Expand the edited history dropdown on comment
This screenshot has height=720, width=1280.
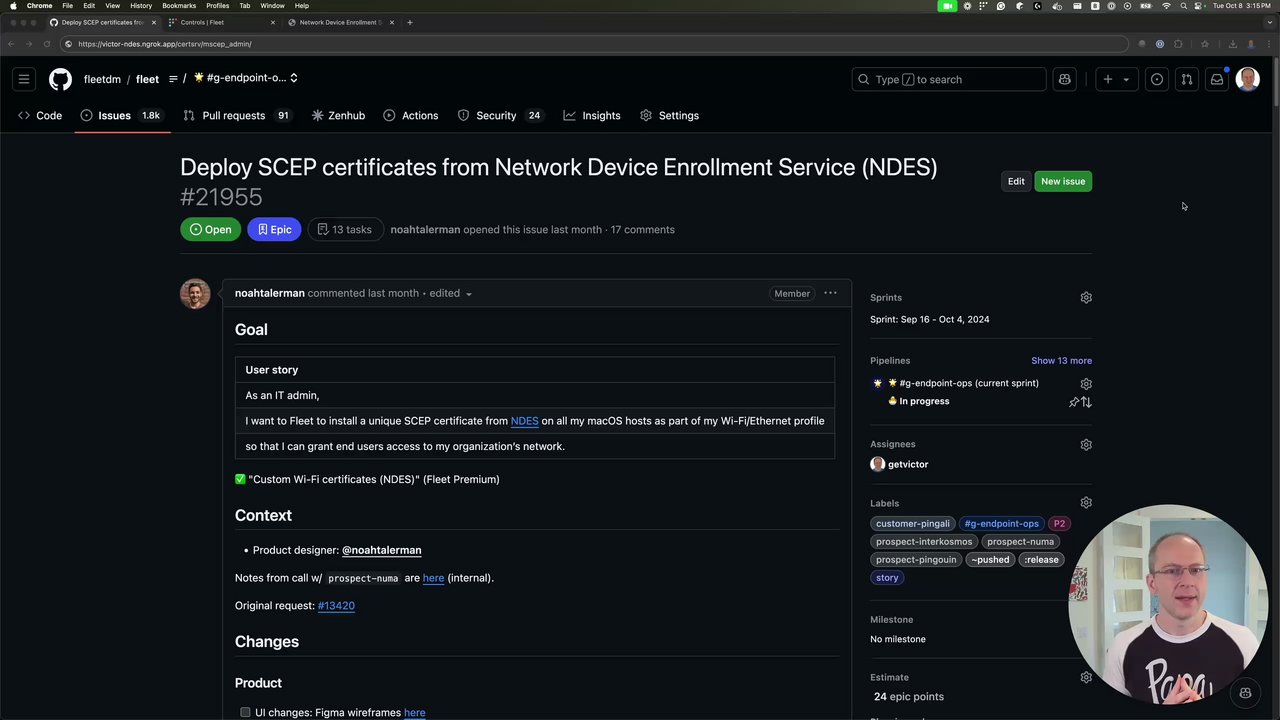pos(468,294)
